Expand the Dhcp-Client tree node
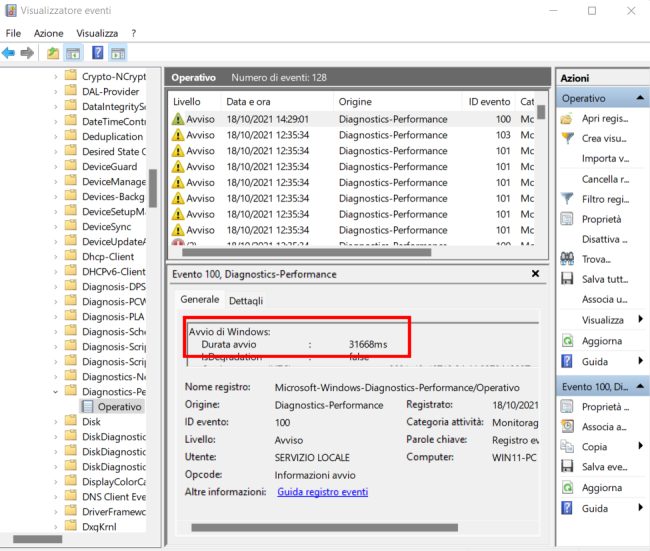The height and width of the screenshot is (551, 650). pos(56,257)
